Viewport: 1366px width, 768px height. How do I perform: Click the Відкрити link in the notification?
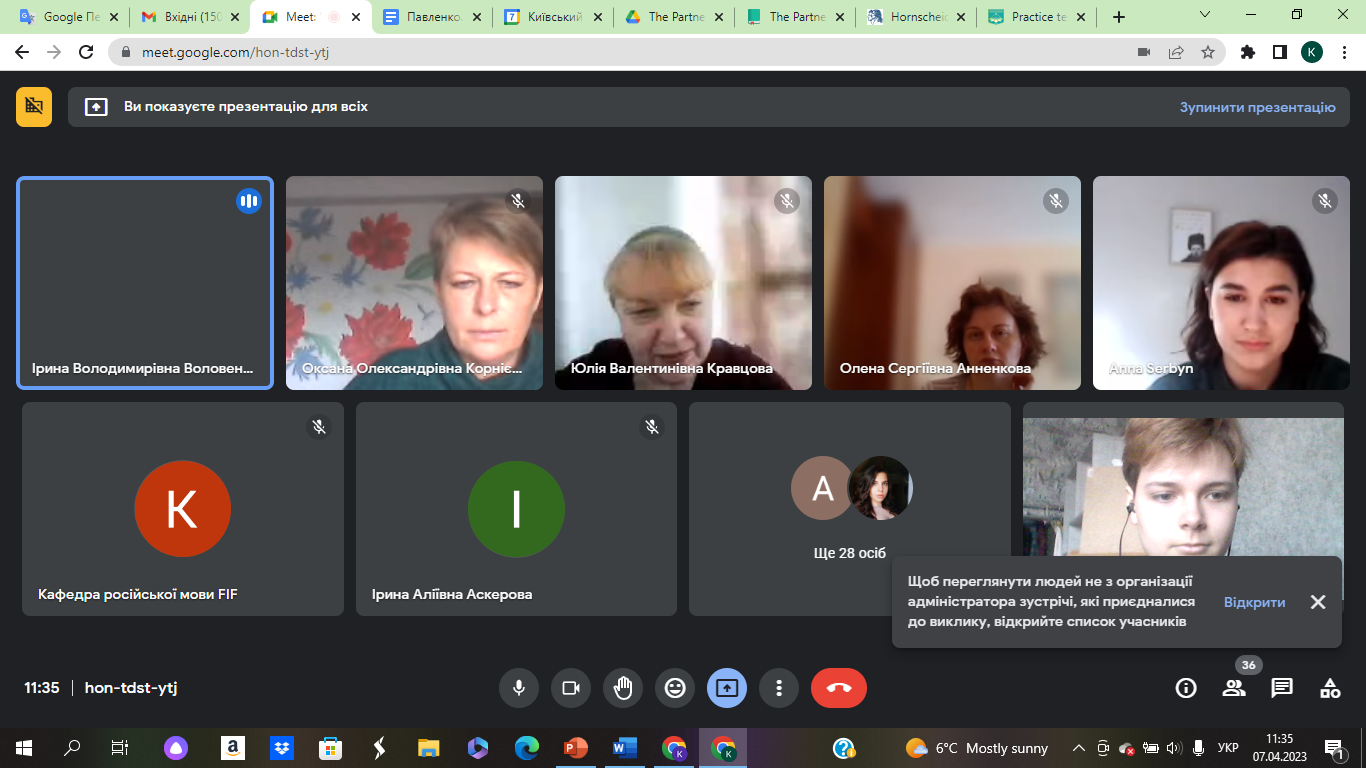[x=1254, y=602]
